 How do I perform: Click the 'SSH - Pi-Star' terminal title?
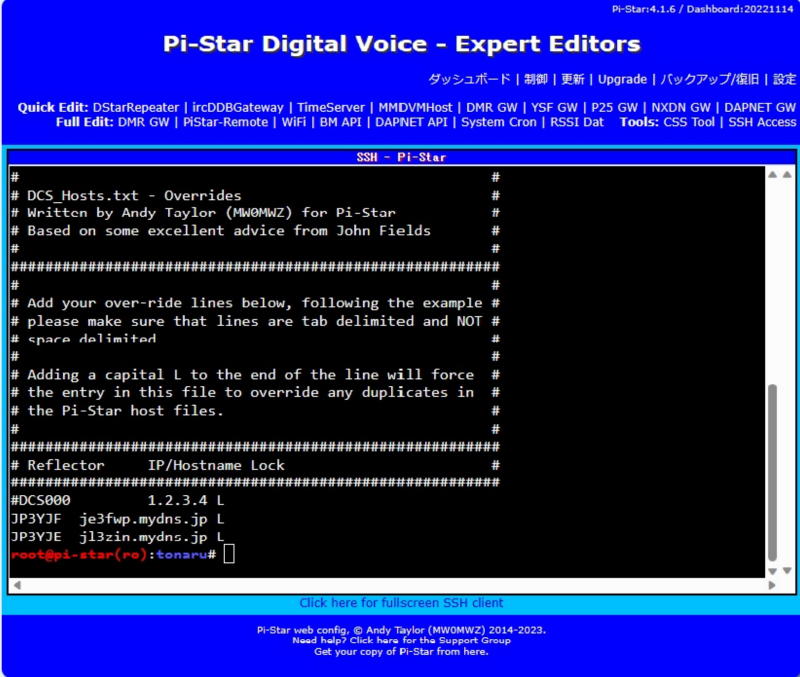click(401, 157)
